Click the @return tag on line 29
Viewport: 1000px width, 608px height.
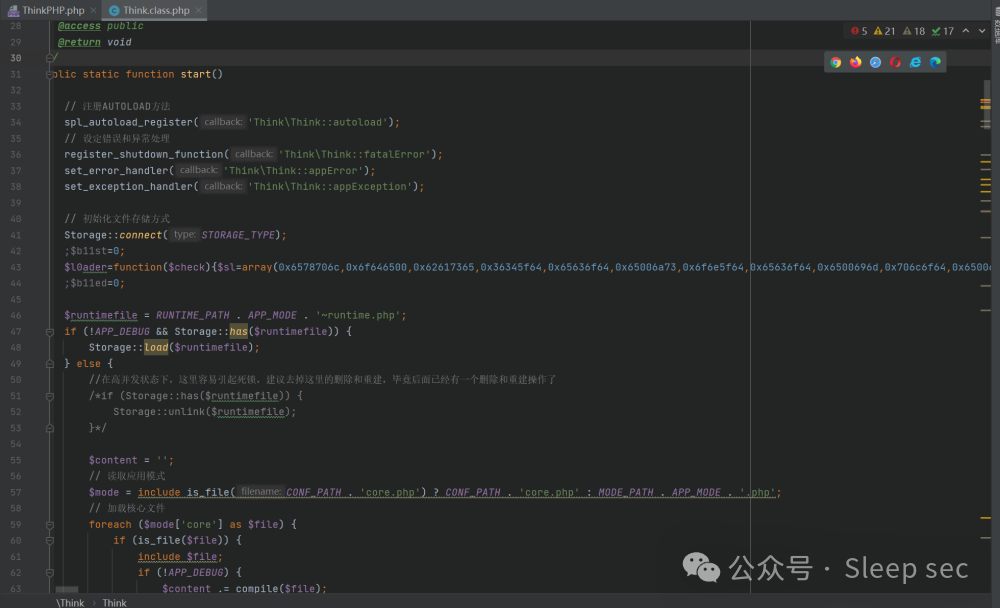[79, 42]
